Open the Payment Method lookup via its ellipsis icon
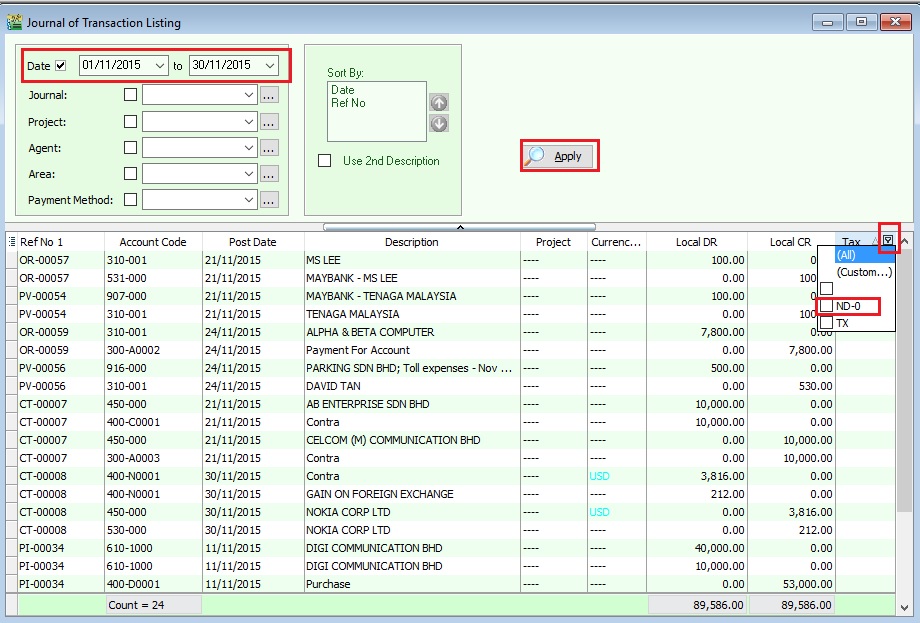This screenshot has width=920, height=623. 267,200
